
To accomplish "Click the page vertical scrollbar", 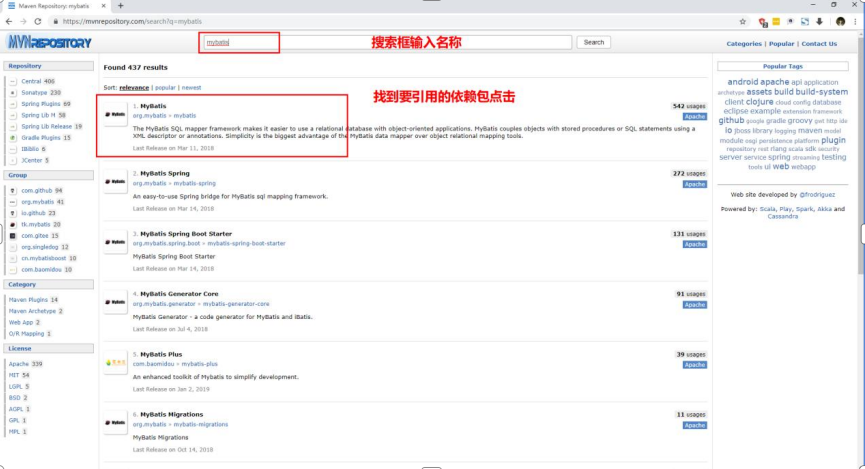I will pyautogui.click(x=861, y=154).
